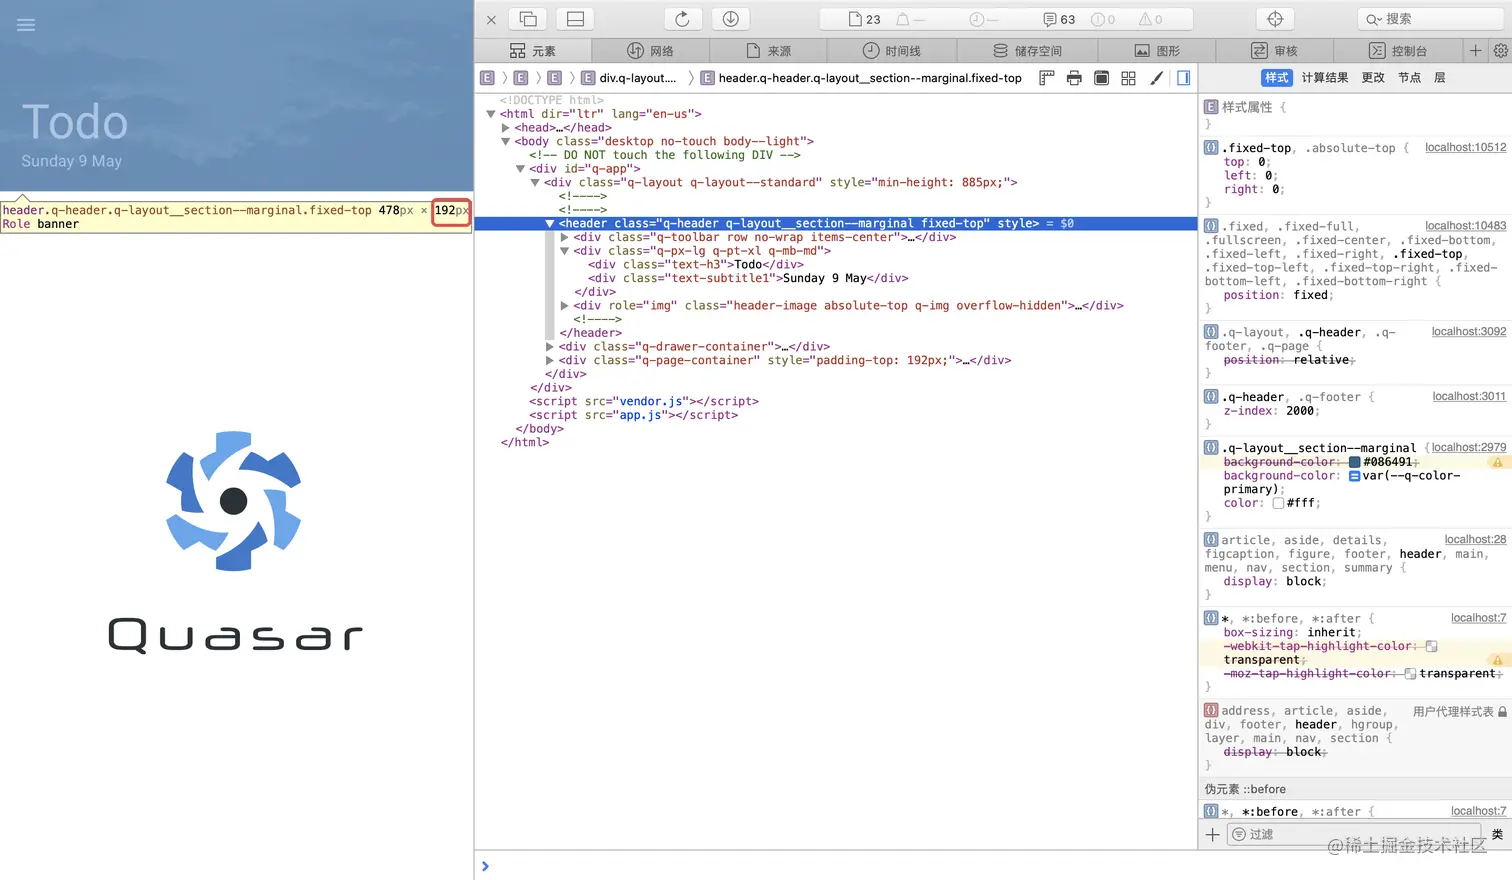Screen dimensions: 1512x880
Task: Expand the q-page-container div node
Action: click(x=549, y=361)
